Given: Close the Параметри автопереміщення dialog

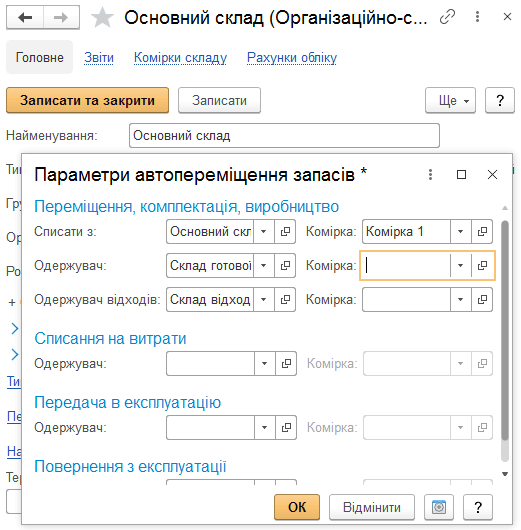Looking at the screenshot, I should (x=492, y=174).
